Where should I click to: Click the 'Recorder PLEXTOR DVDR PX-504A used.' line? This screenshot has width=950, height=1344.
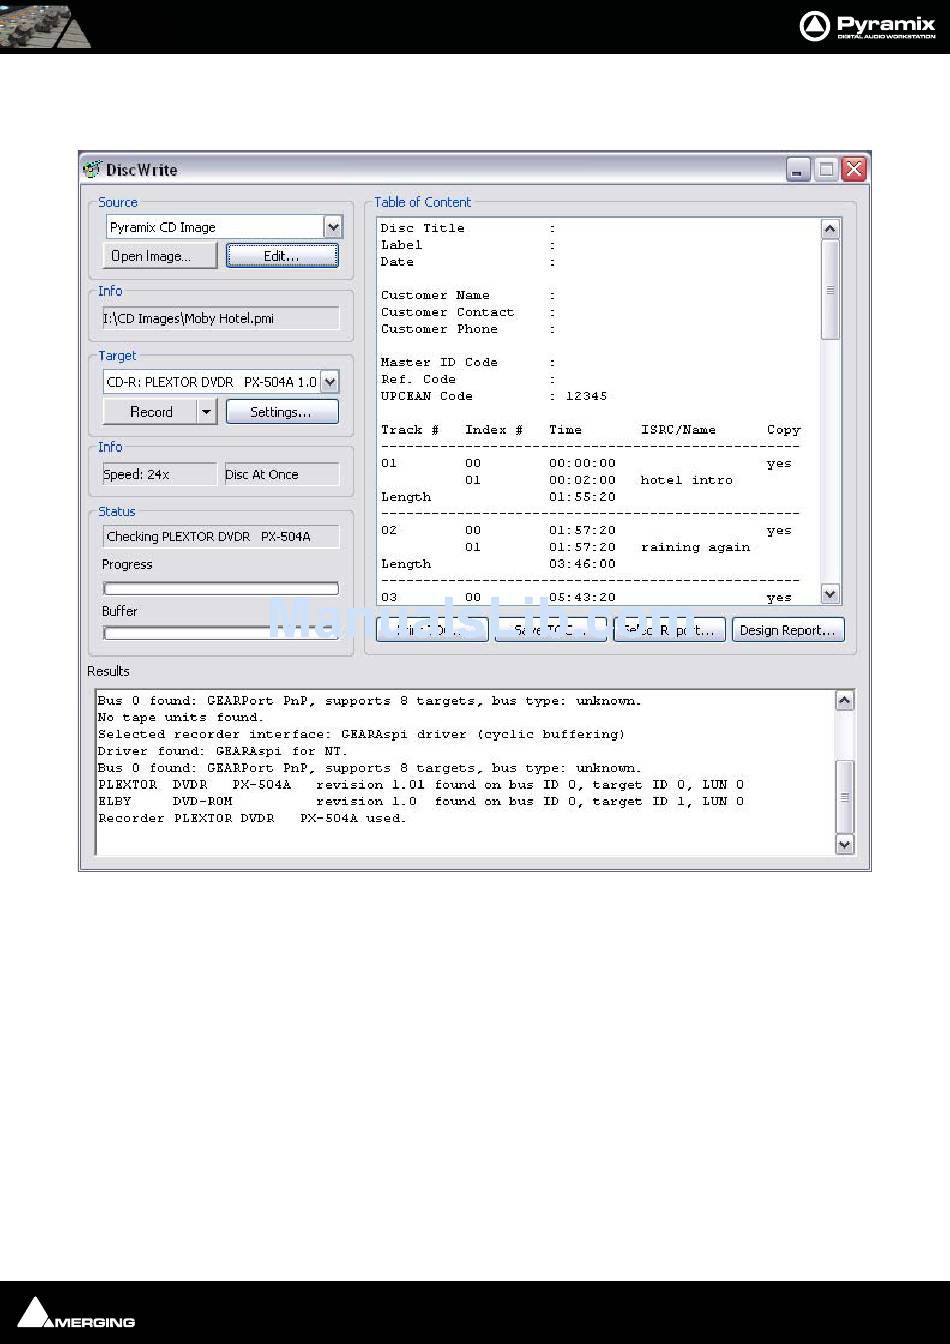[x=253, y=818]
